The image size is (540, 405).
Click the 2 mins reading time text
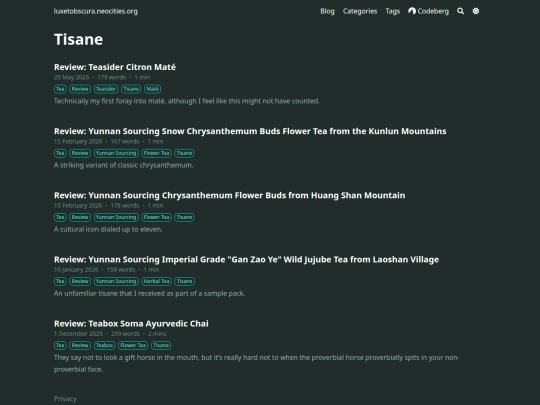[157, 333]
